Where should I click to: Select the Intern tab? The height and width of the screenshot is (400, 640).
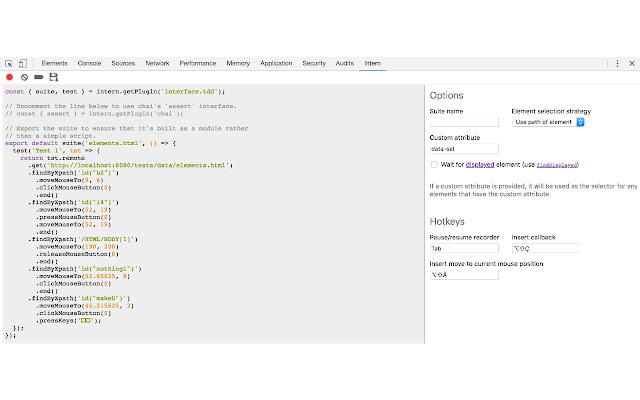[x=372, y=63]
